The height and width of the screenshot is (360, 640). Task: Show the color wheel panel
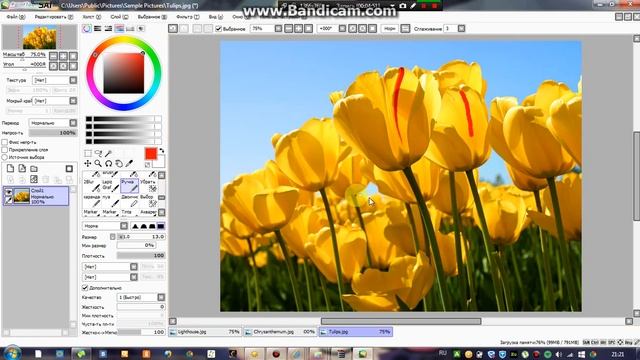(87, 29)
